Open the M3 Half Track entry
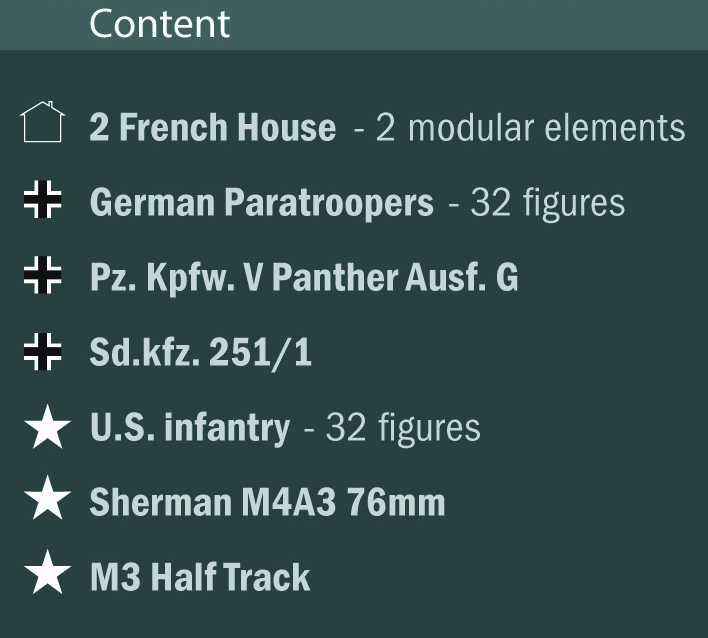The image size is (708, 638). tap(200, 577)
